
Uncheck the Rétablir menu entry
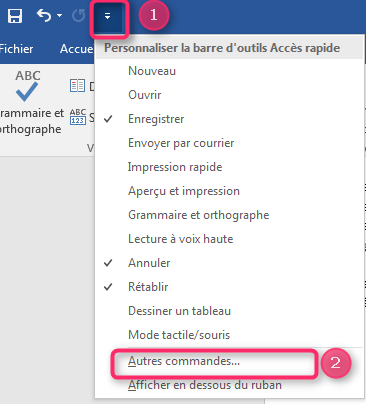click(x=229, y=287)
